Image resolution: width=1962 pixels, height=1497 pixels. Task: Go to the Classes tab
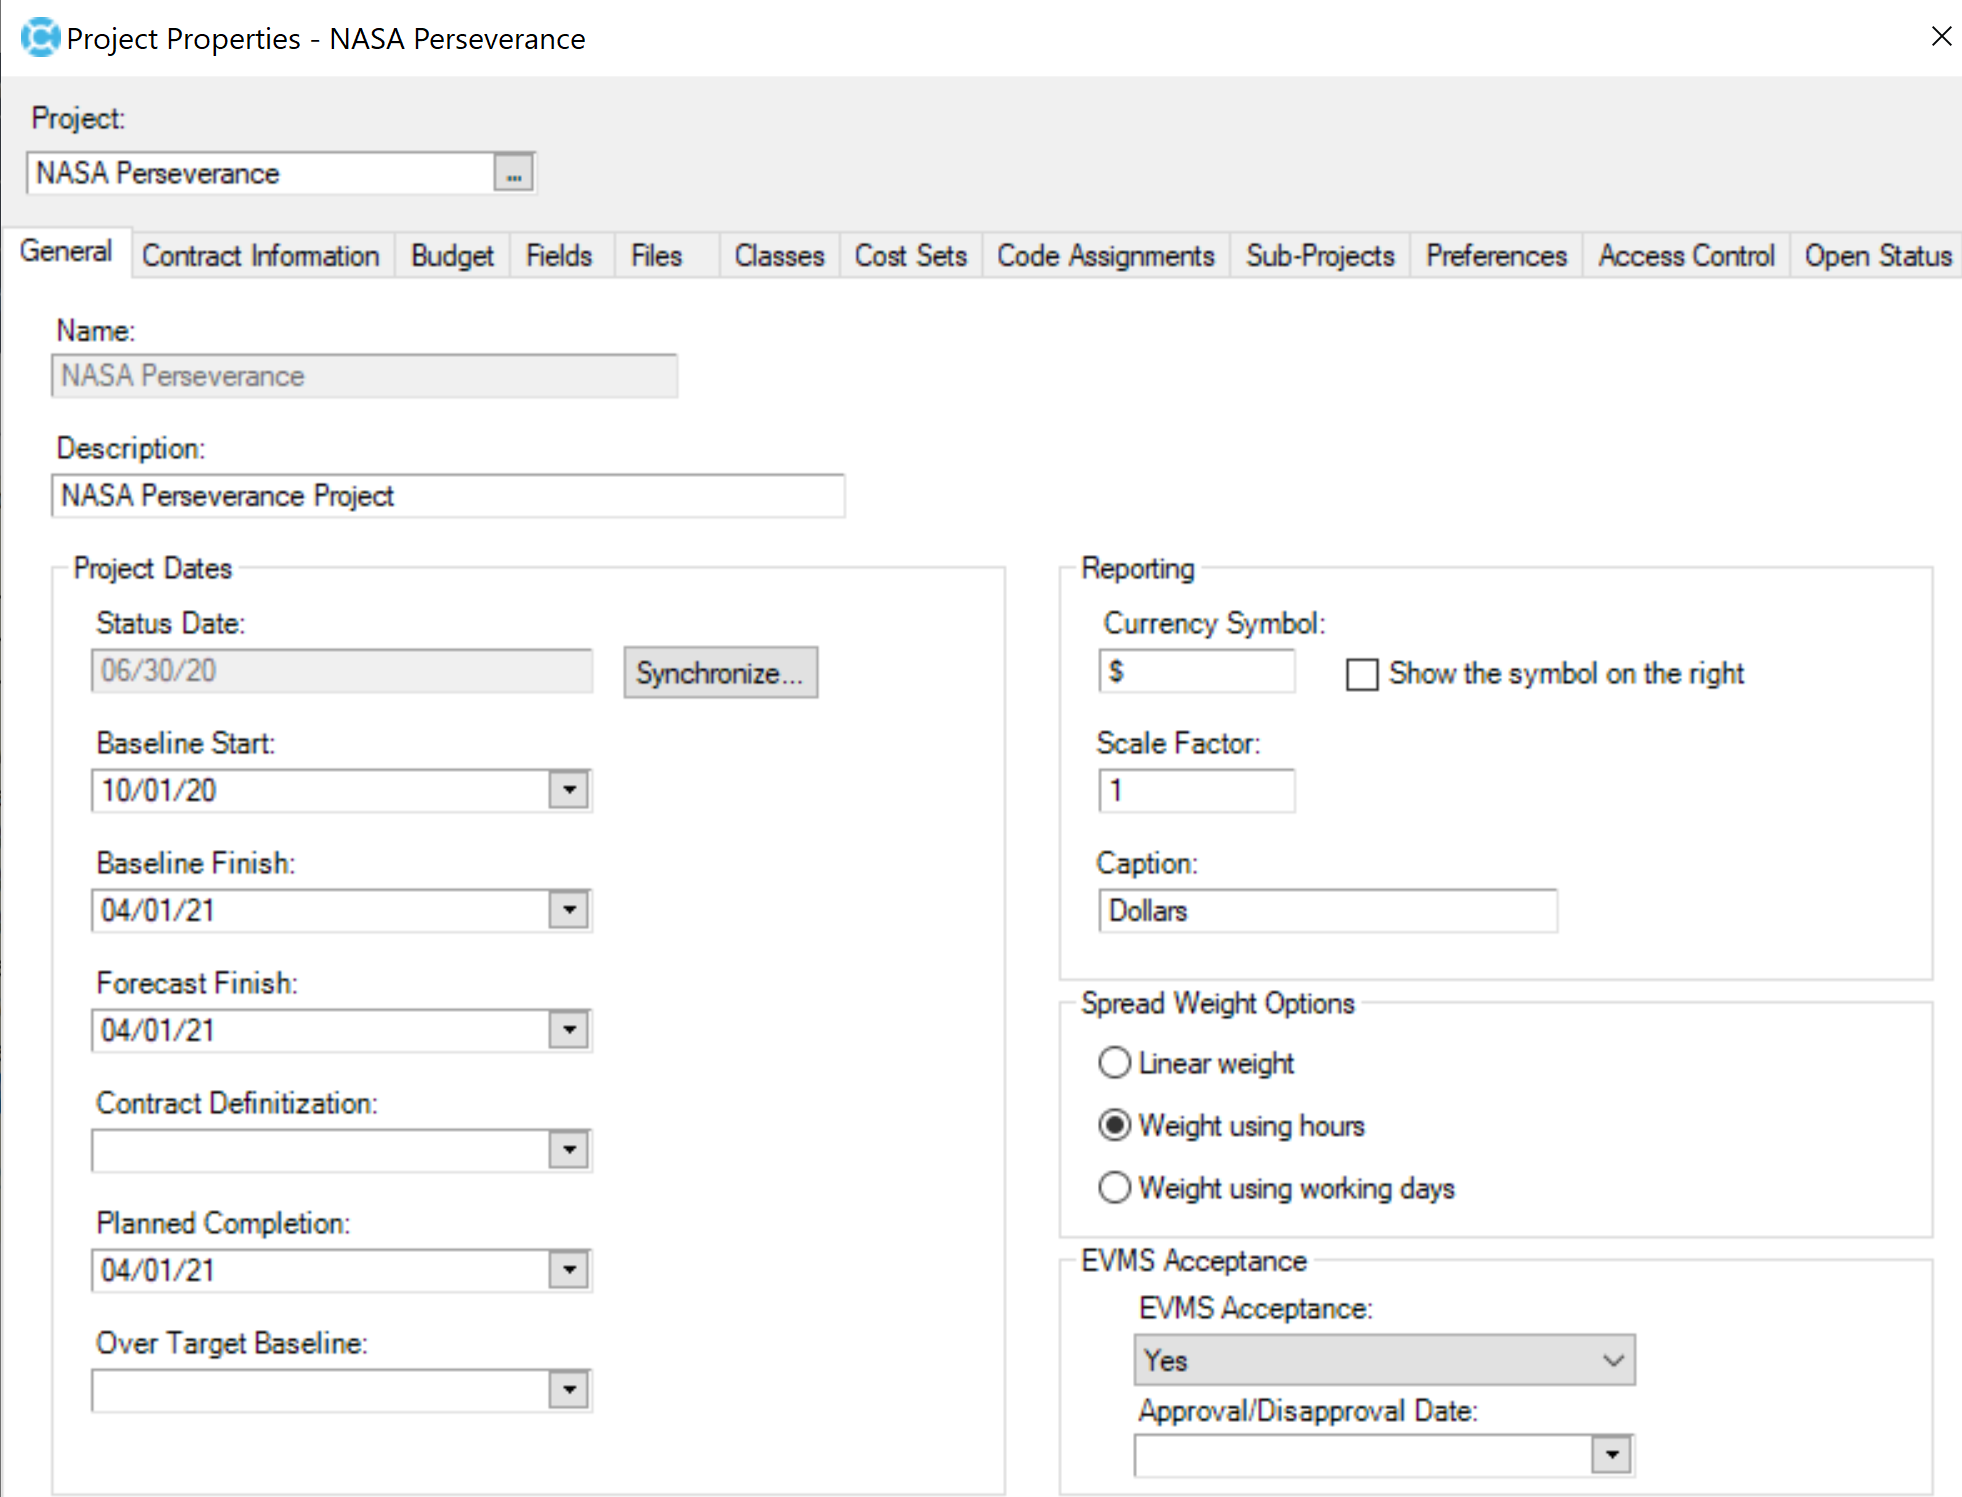tap(779, 256)
